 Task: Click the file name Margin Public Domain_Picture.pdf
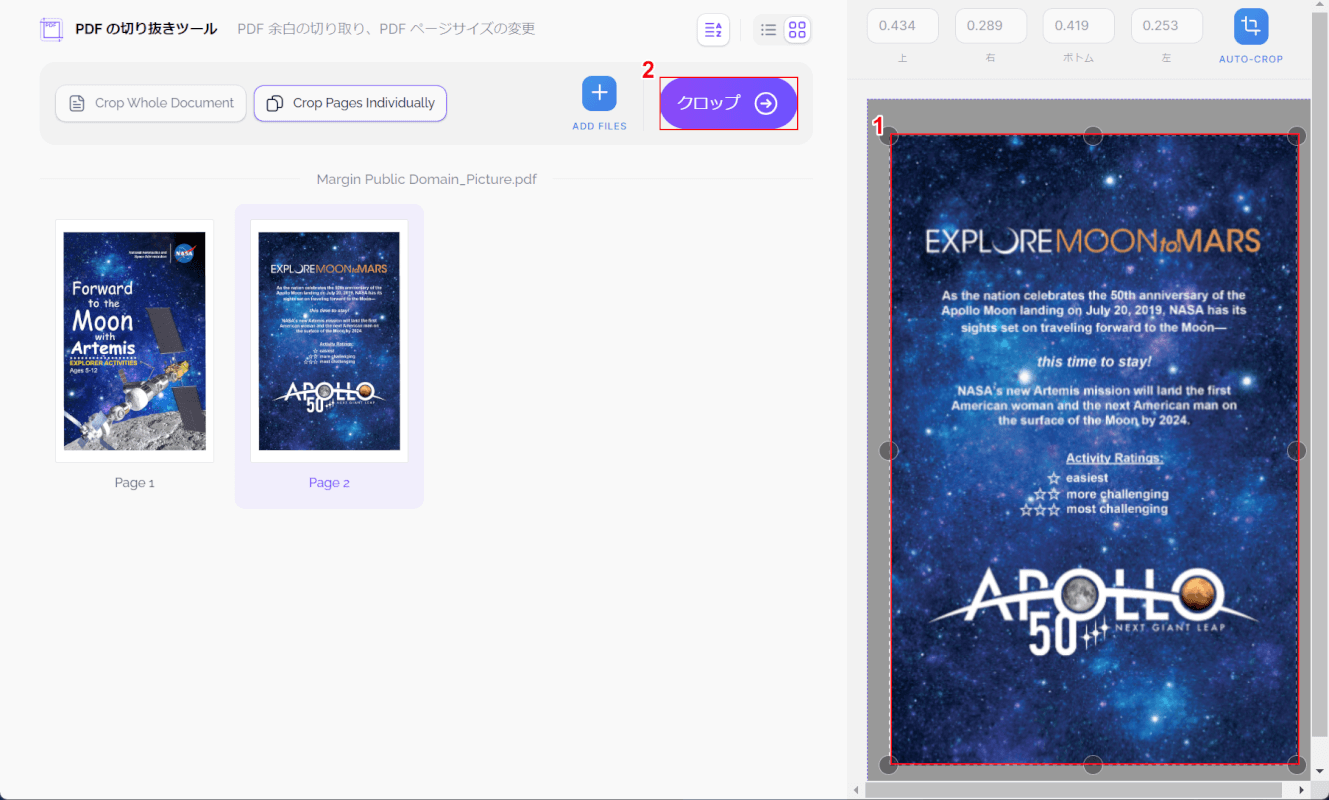pyautogui.click(x=427, y=179)
